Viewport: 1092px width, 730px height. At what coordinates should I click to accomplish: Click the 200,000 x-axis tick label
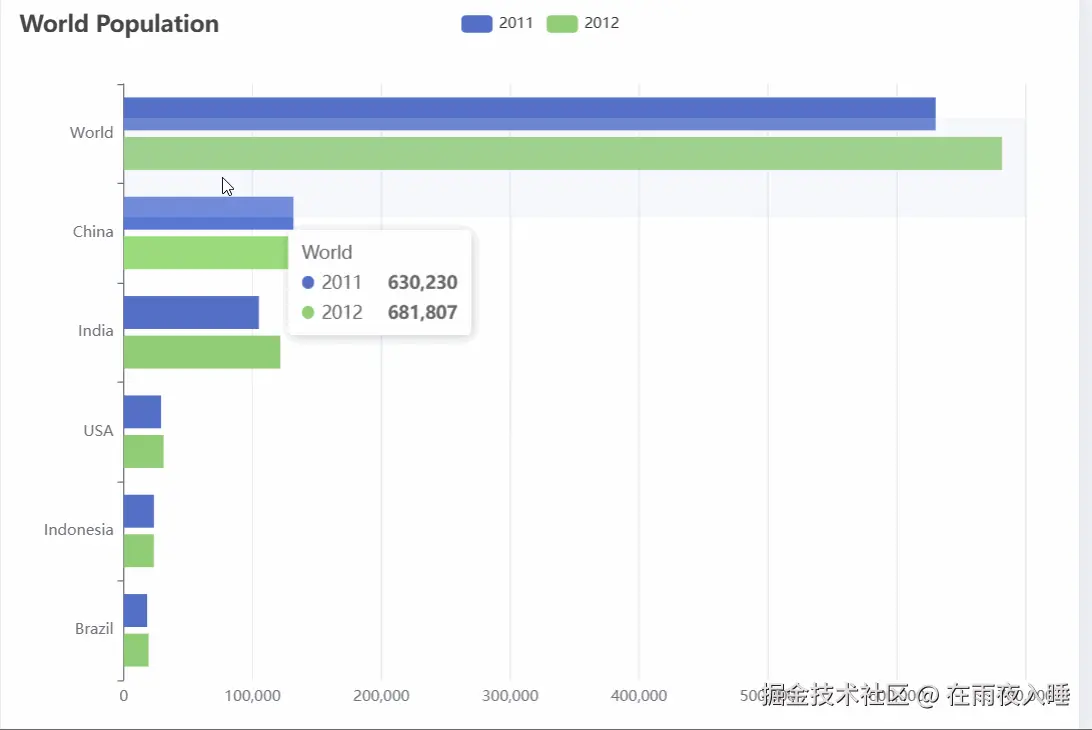pos(381,695)
